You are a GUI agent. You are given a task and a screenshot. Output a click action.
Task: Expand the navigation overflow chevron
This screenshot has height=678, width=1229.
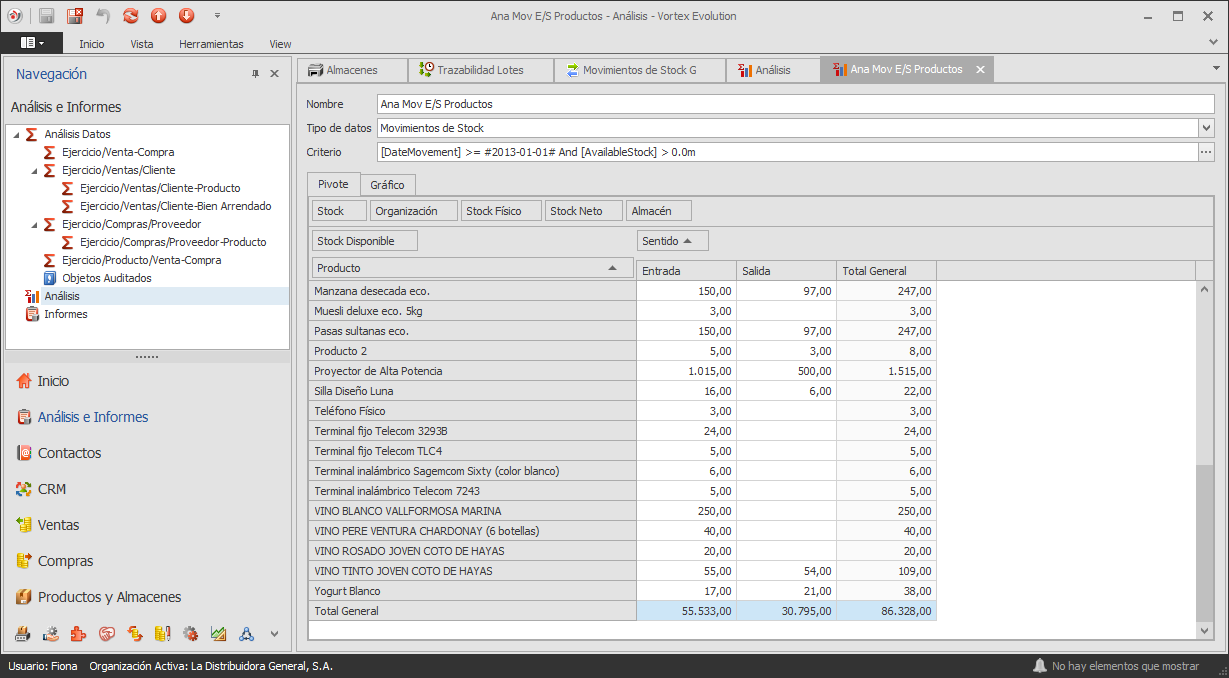pos(274,633)
